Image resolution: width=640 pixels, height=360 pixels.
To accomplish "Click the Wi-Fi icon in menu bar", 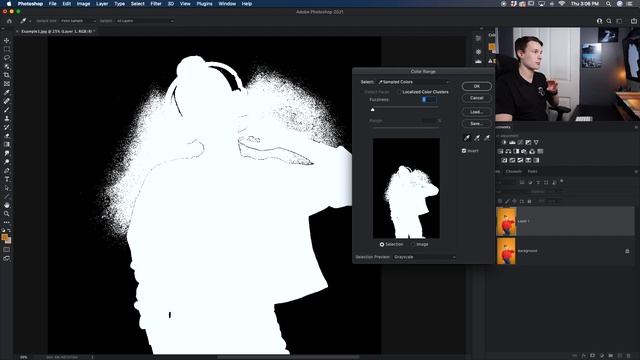I will (562, 4).
